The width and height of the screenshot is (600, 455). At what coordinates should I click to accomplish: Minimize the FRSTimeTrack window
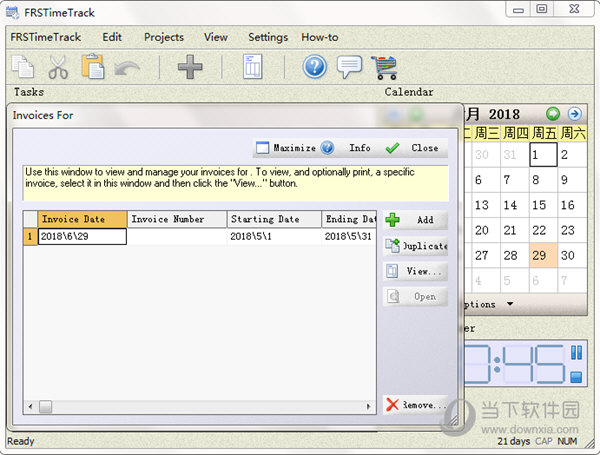tap(518, 9)
